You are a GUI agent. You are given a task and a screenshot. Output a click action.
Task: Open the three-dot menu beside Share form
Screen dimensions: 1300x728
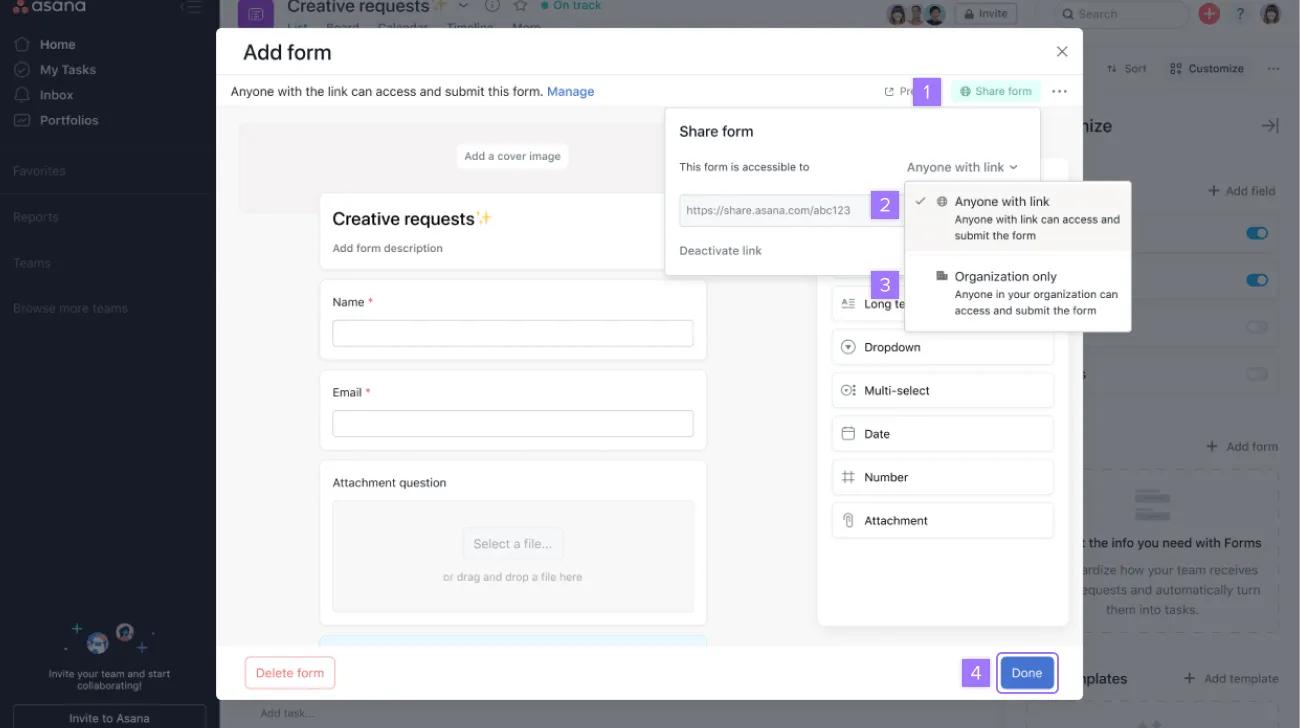[1059, 91]
